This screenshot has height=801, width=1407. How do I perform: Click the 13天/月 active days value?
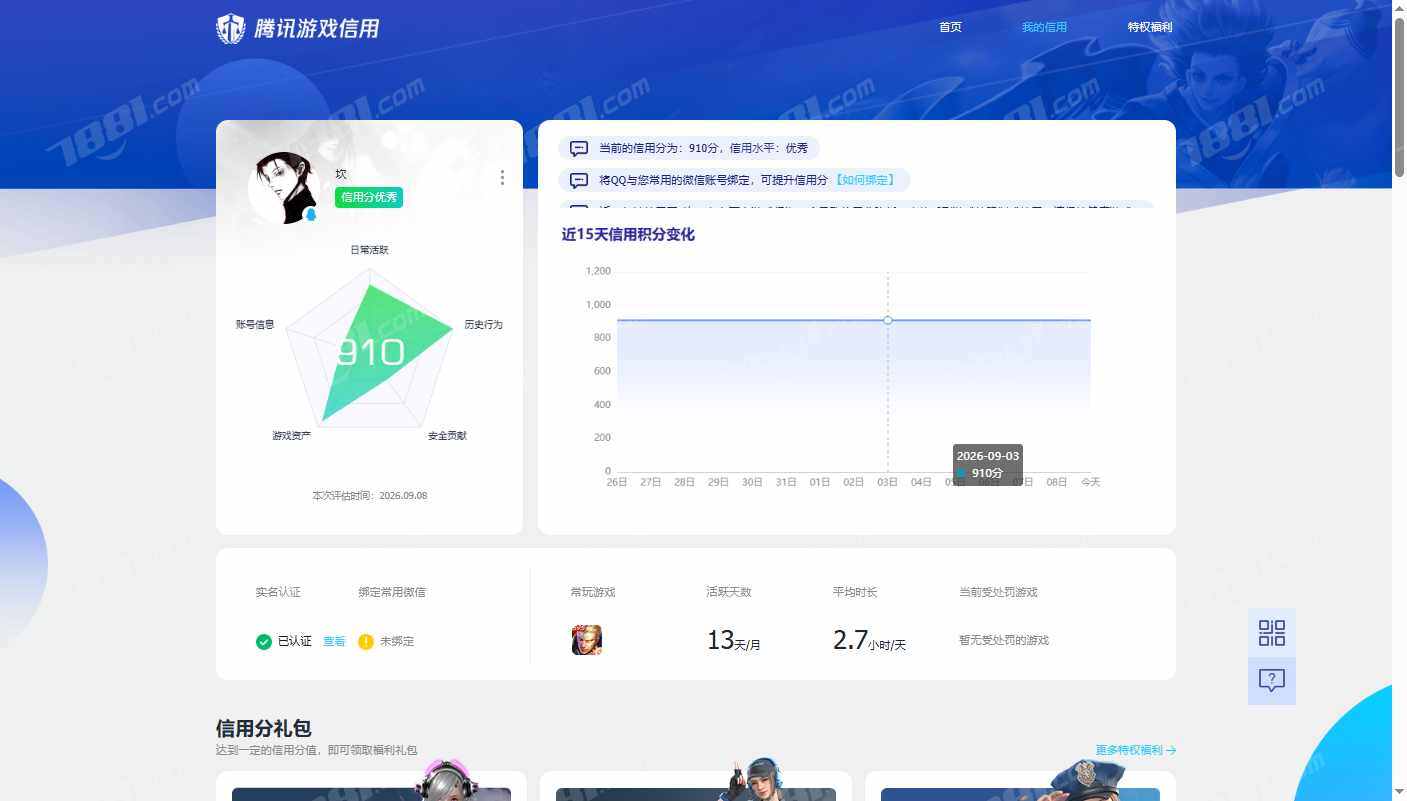pyautogui.click(x=734, y=641)
